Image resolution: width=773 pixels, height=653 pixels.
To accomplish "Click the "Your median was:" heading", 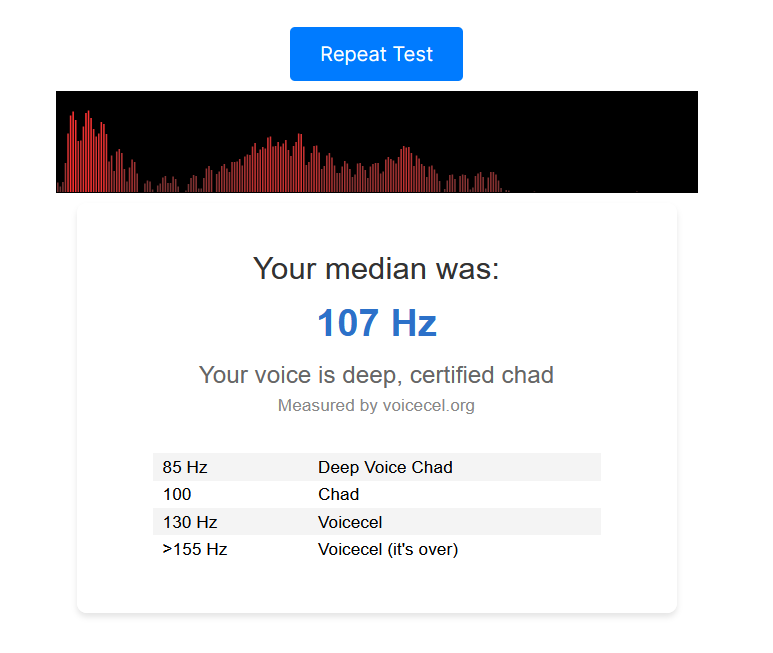I will tap(376, 269).
